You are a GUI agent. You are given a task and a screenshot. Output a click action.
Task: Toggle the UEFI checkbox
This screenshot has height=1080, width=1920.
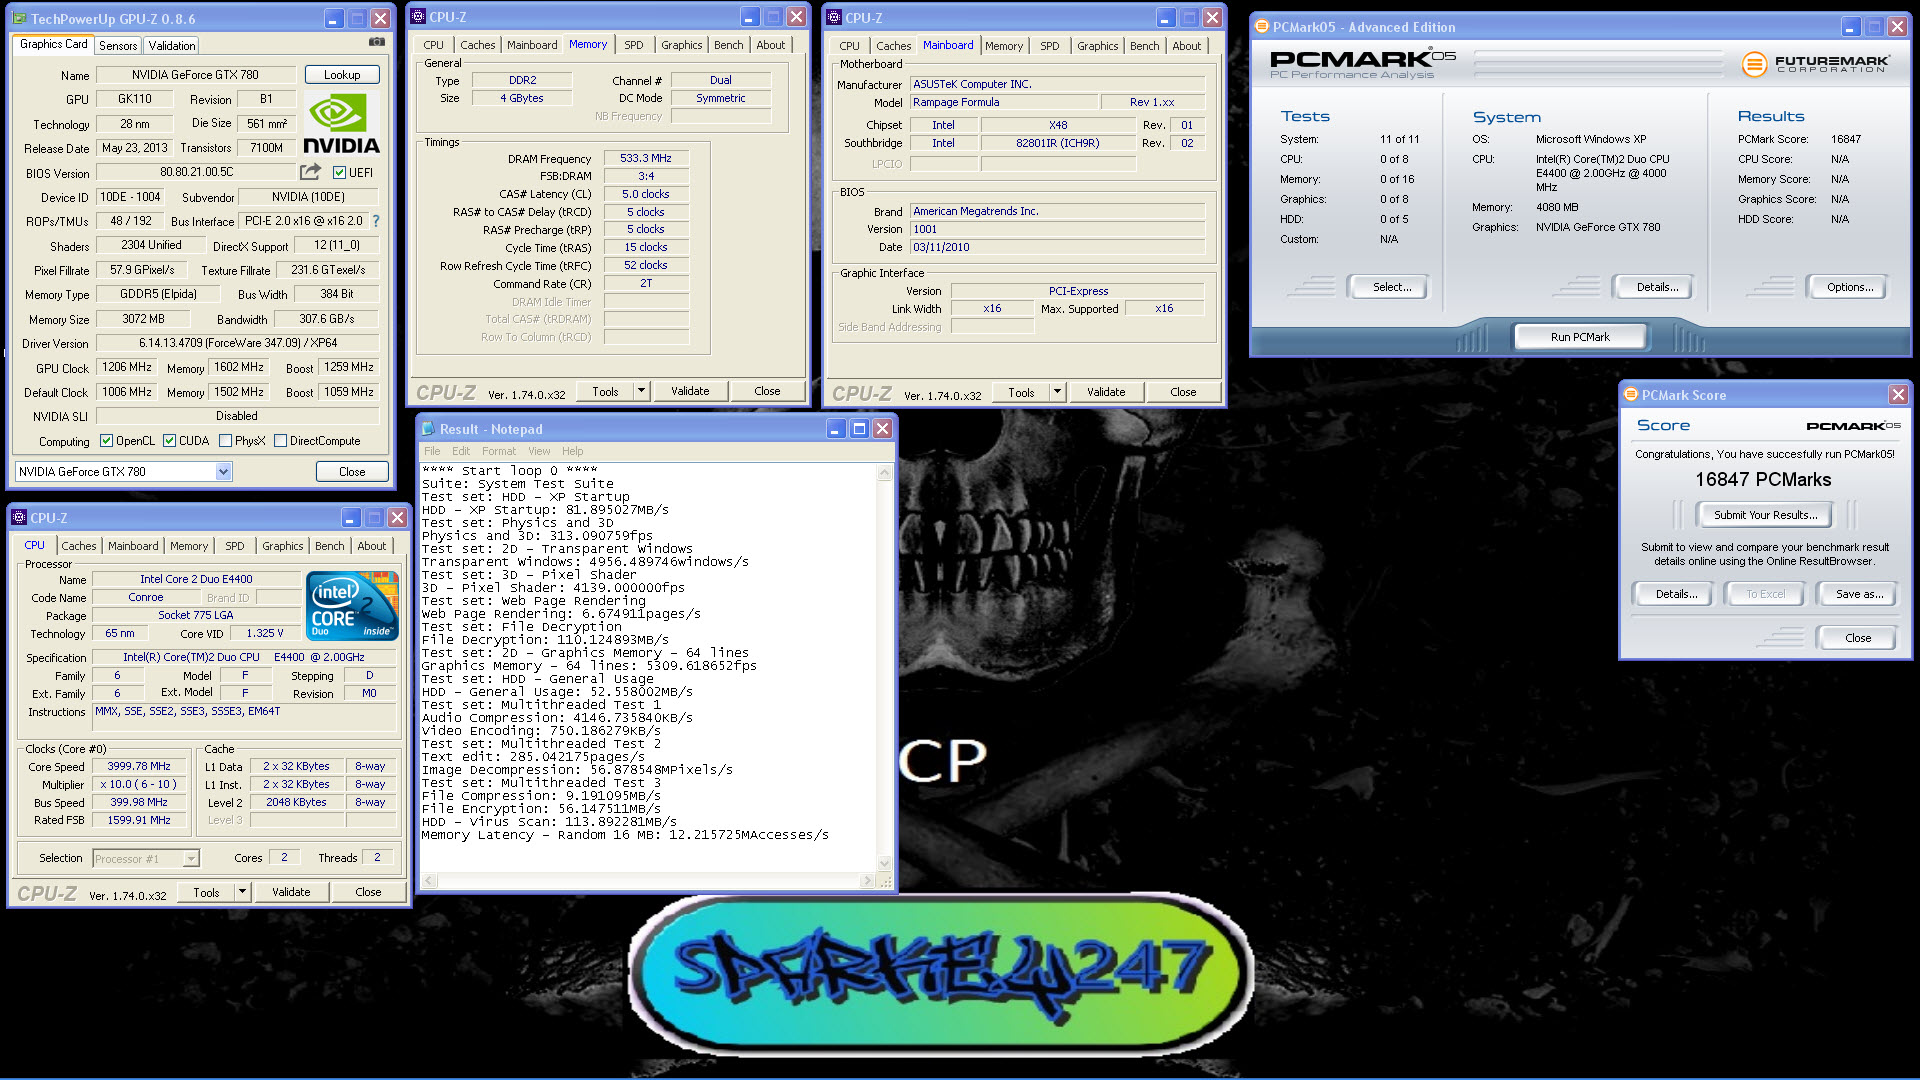coord(339,172)
